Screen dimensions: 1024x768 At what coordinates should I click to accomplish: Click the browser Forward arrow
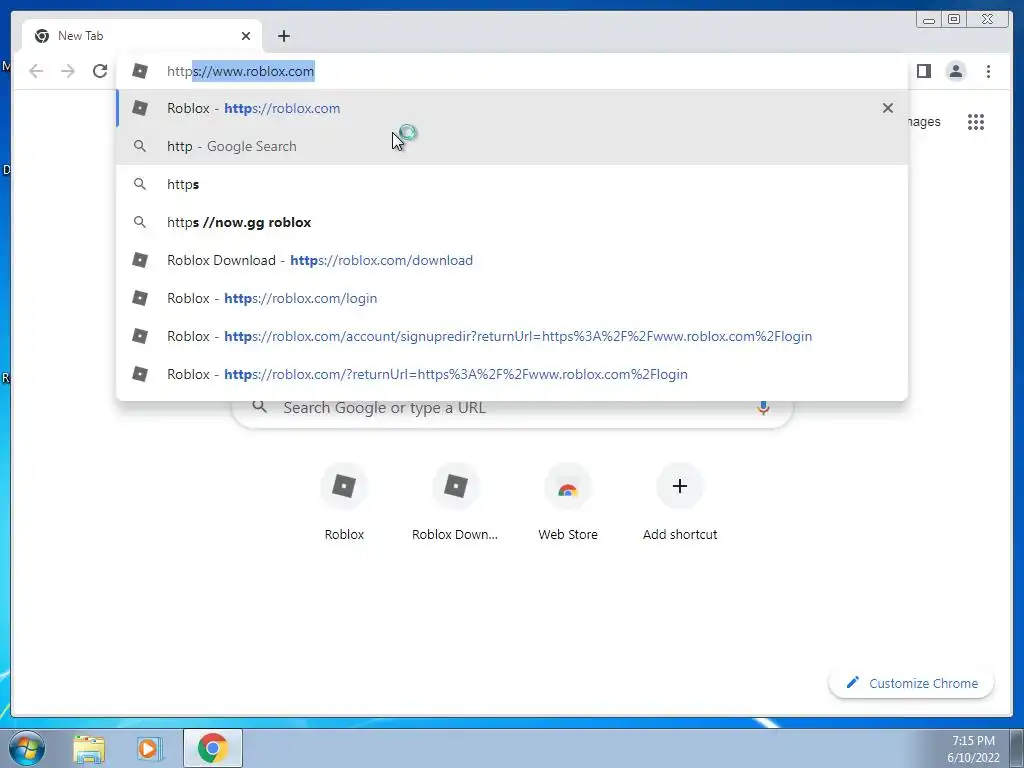pyautogui.click(x=68, y=71)
